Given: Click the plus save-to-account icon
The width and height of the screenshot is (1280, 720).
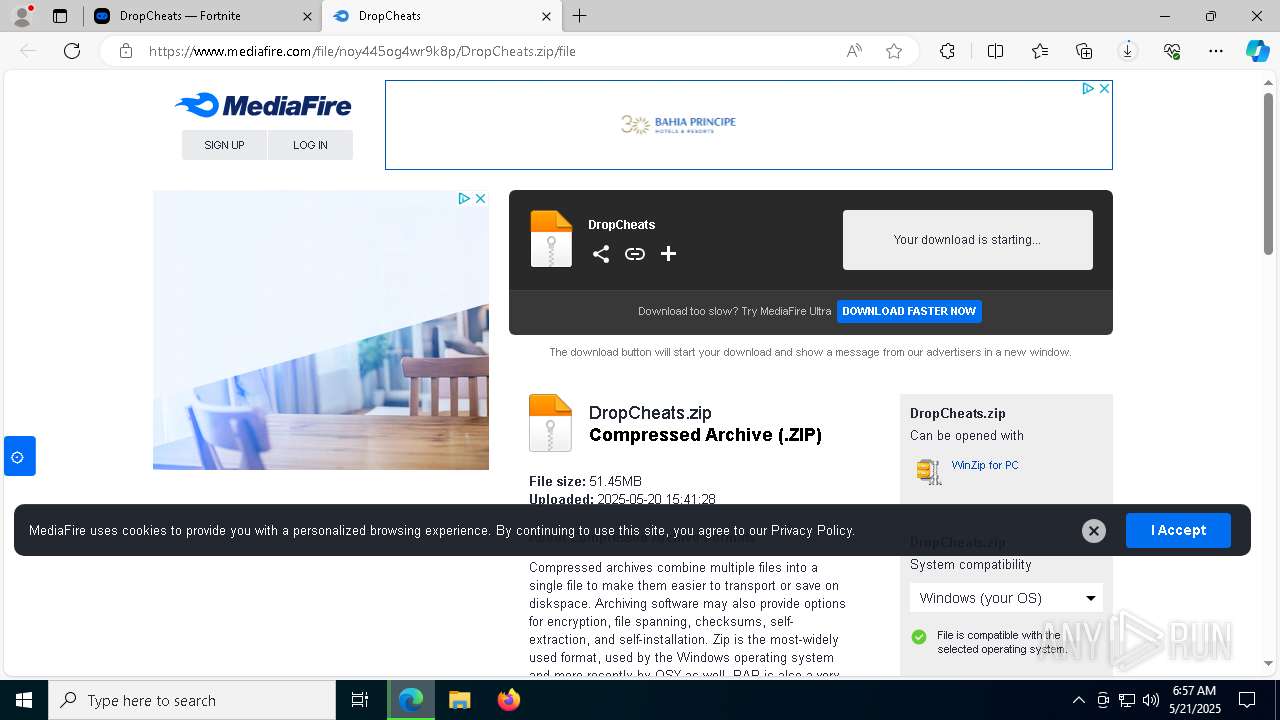Looking at the screenshot, I should (669, 254).
